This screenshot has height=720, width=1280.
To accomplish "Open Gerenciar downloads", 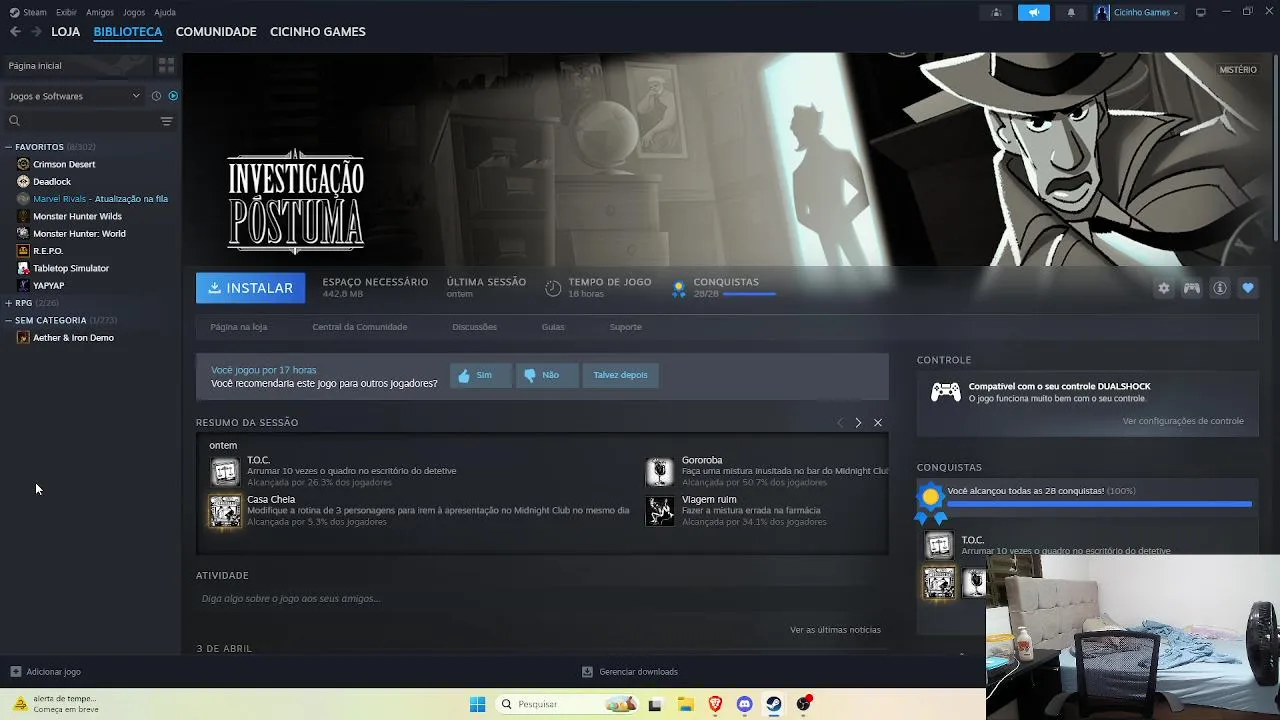I will (x=630, y=672).
